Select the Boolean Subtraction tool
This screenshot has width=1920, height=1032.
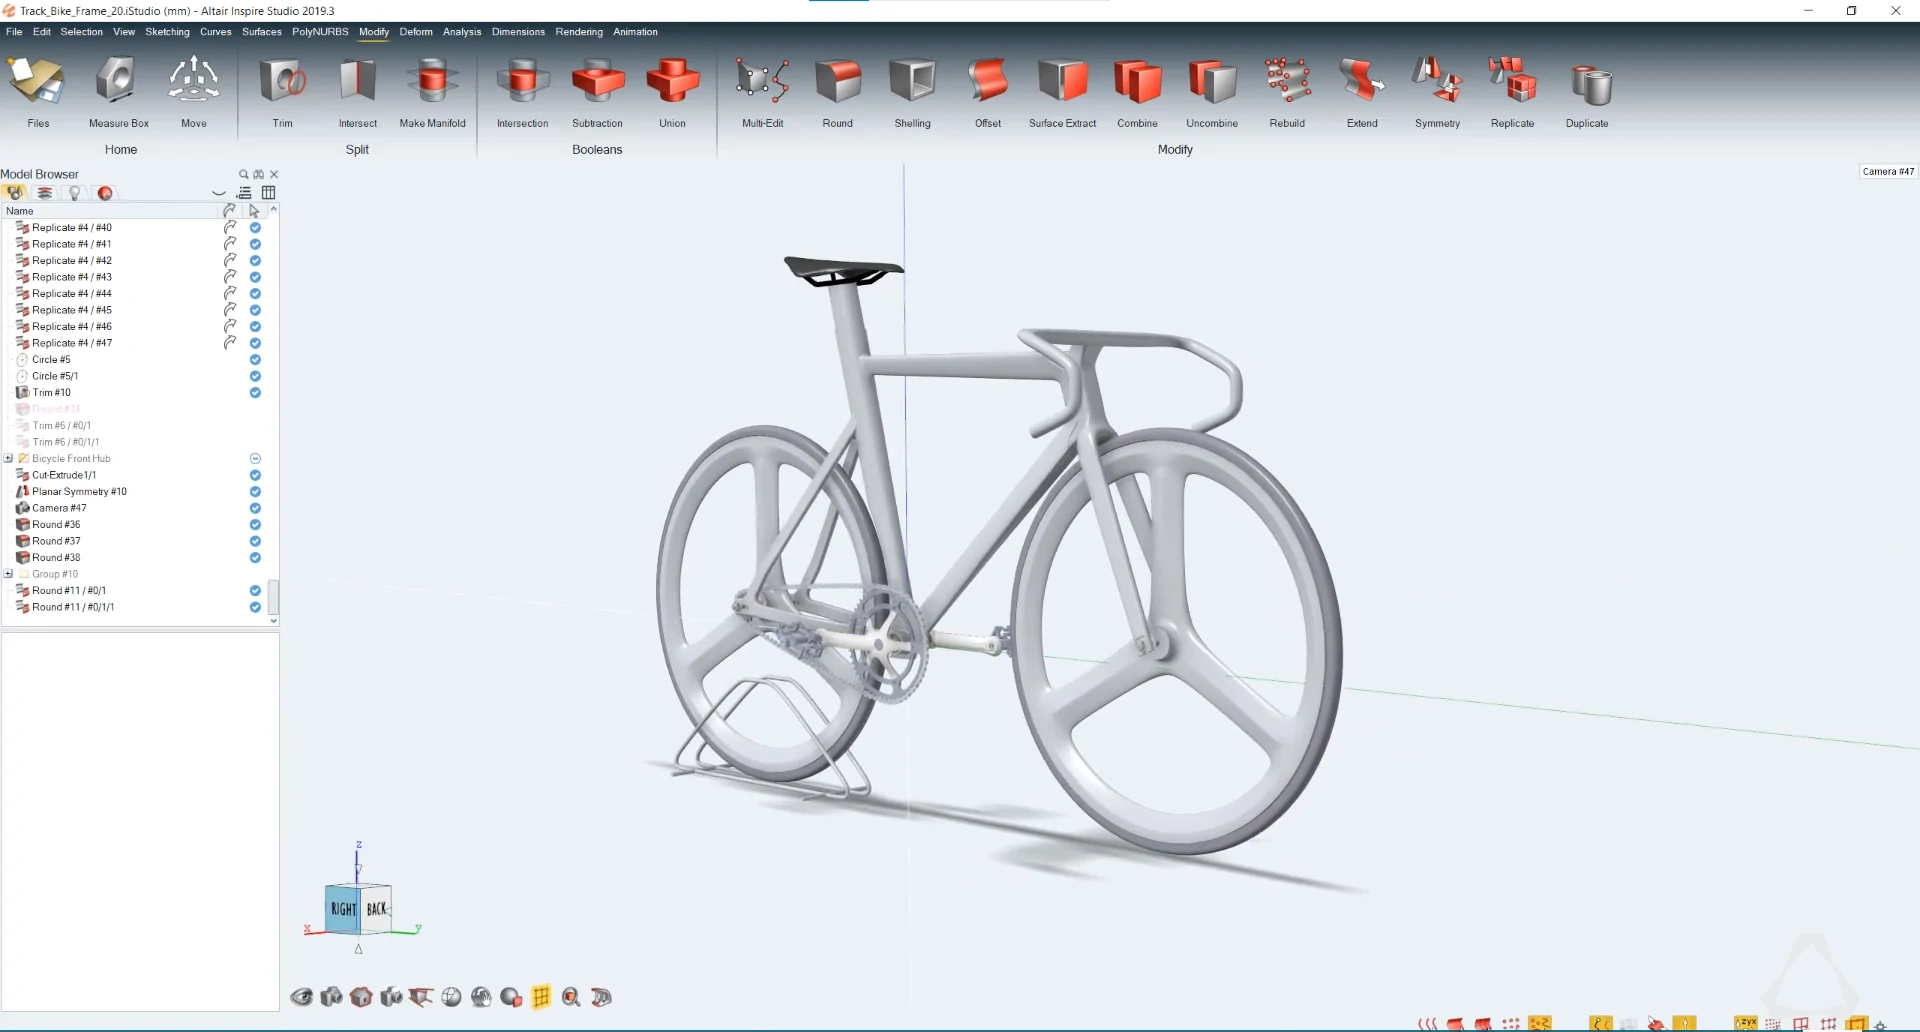(597, 92)
